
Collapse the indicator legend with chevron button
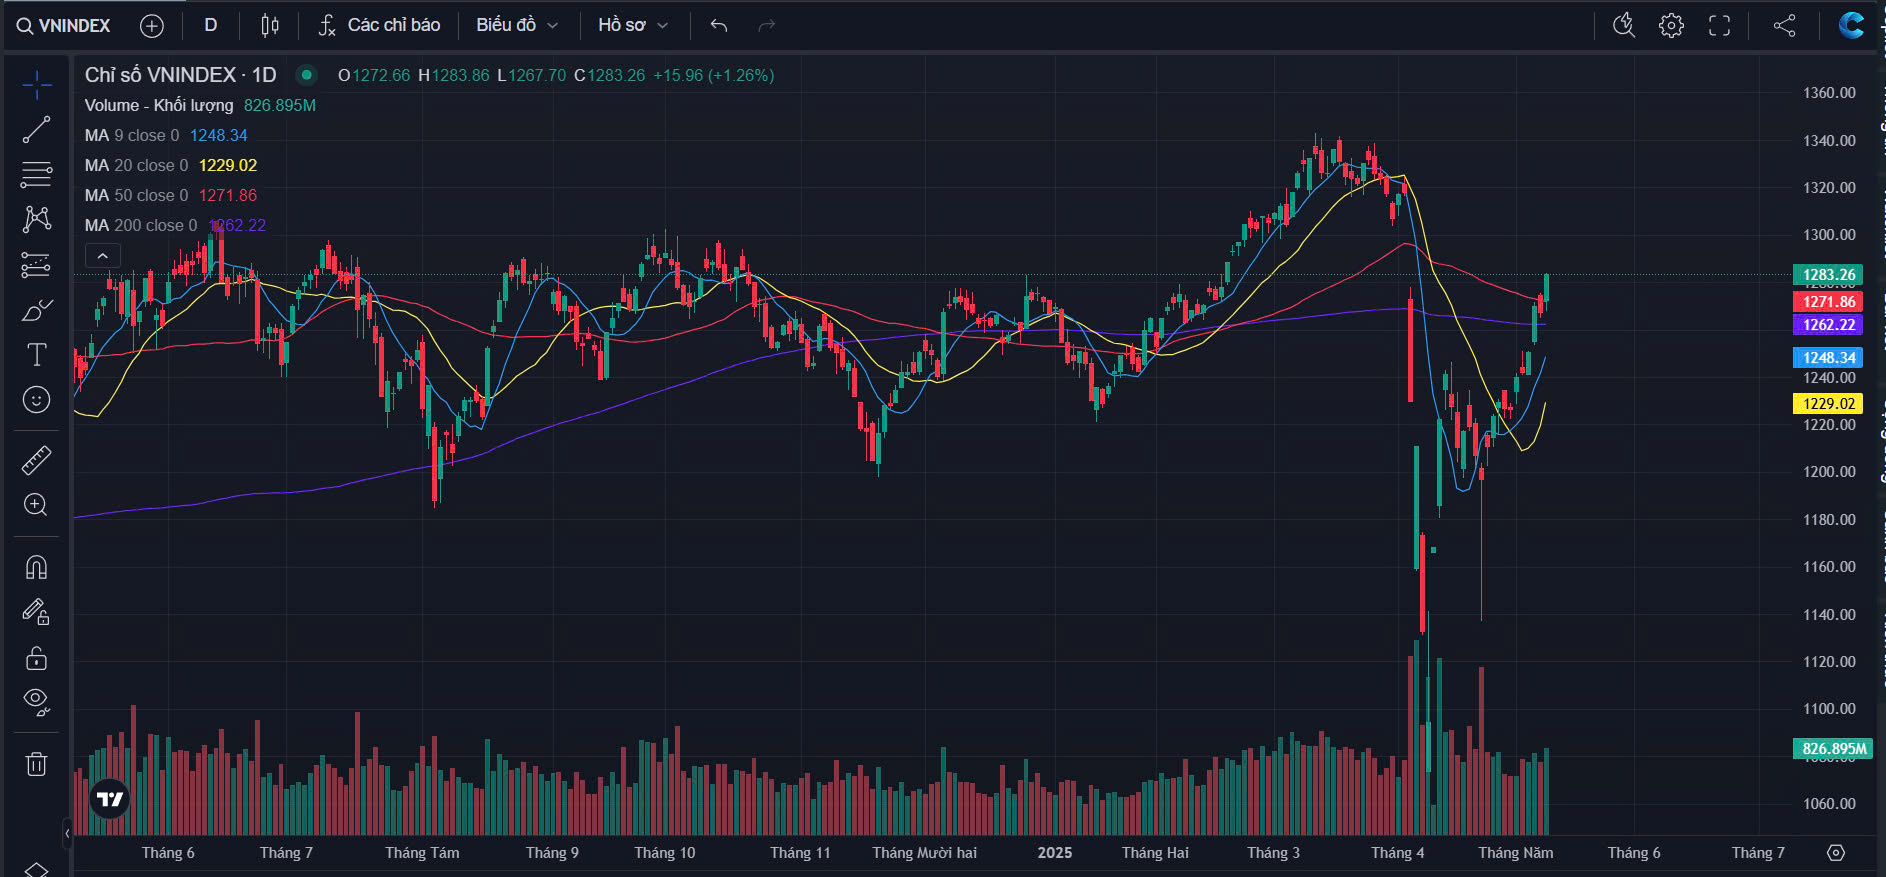point(103,256)
